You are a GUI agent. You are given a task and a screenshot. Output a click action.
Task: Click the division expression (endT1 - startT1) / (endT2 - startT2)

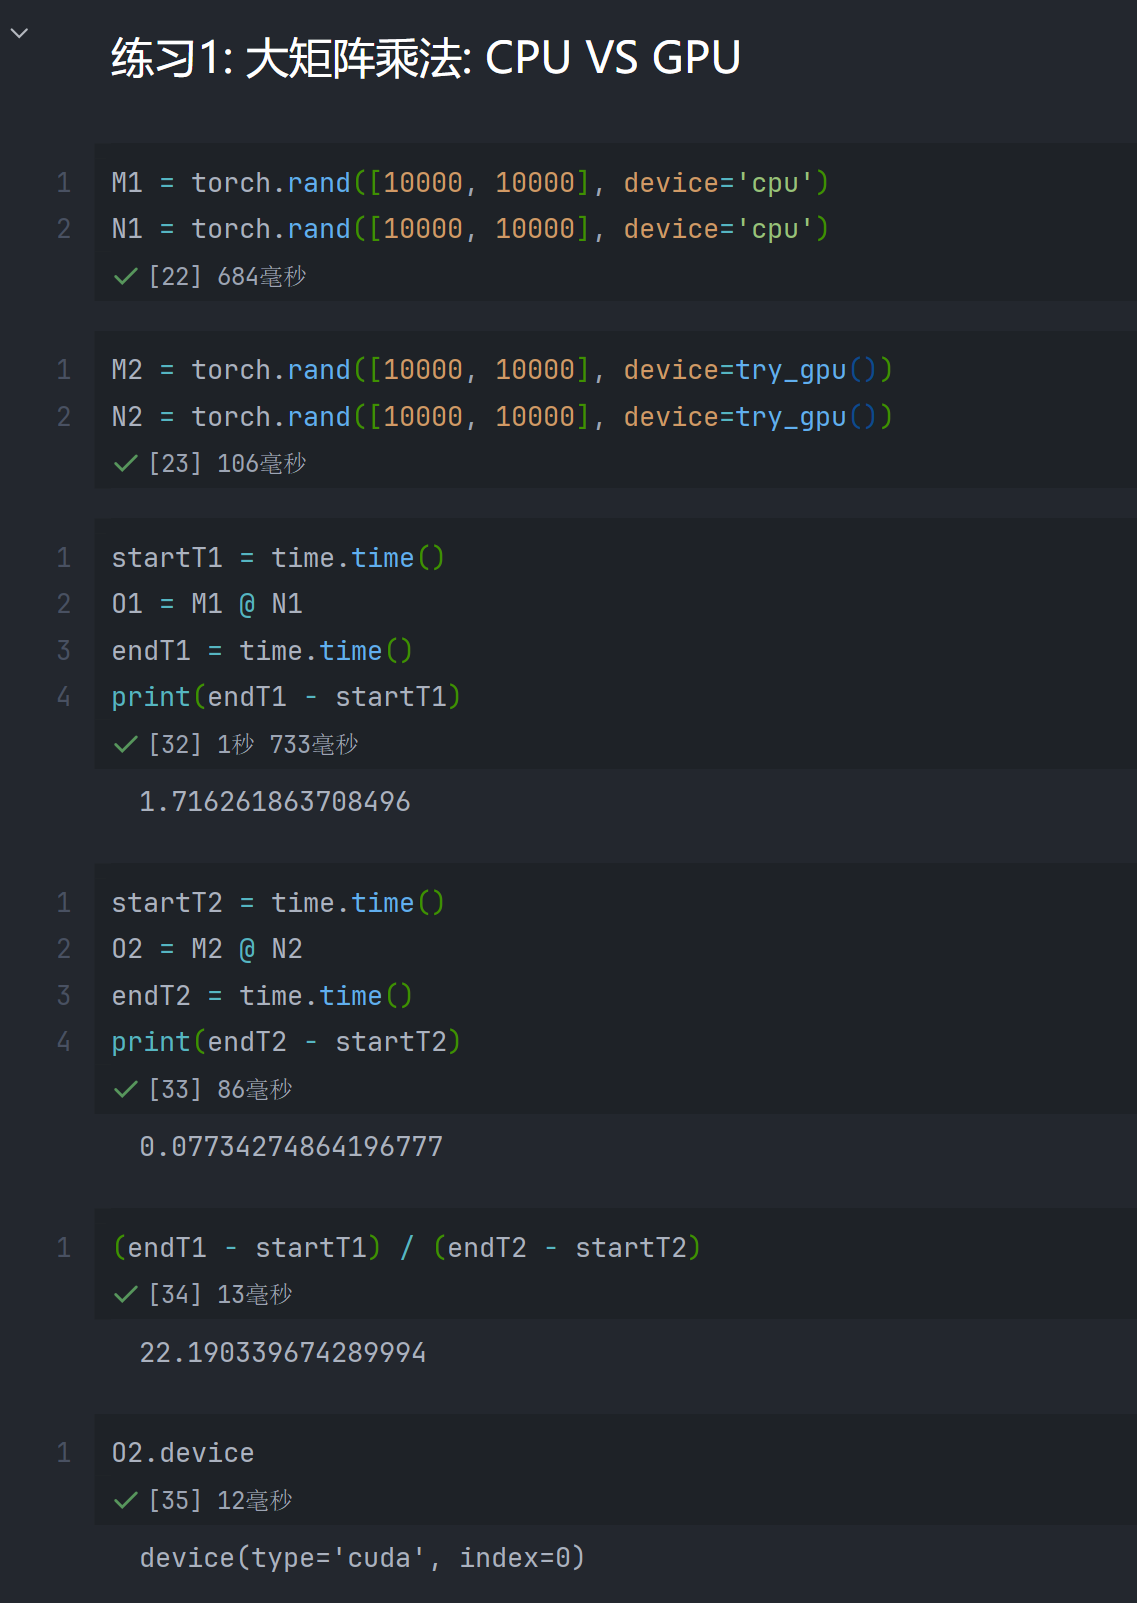406,1248
